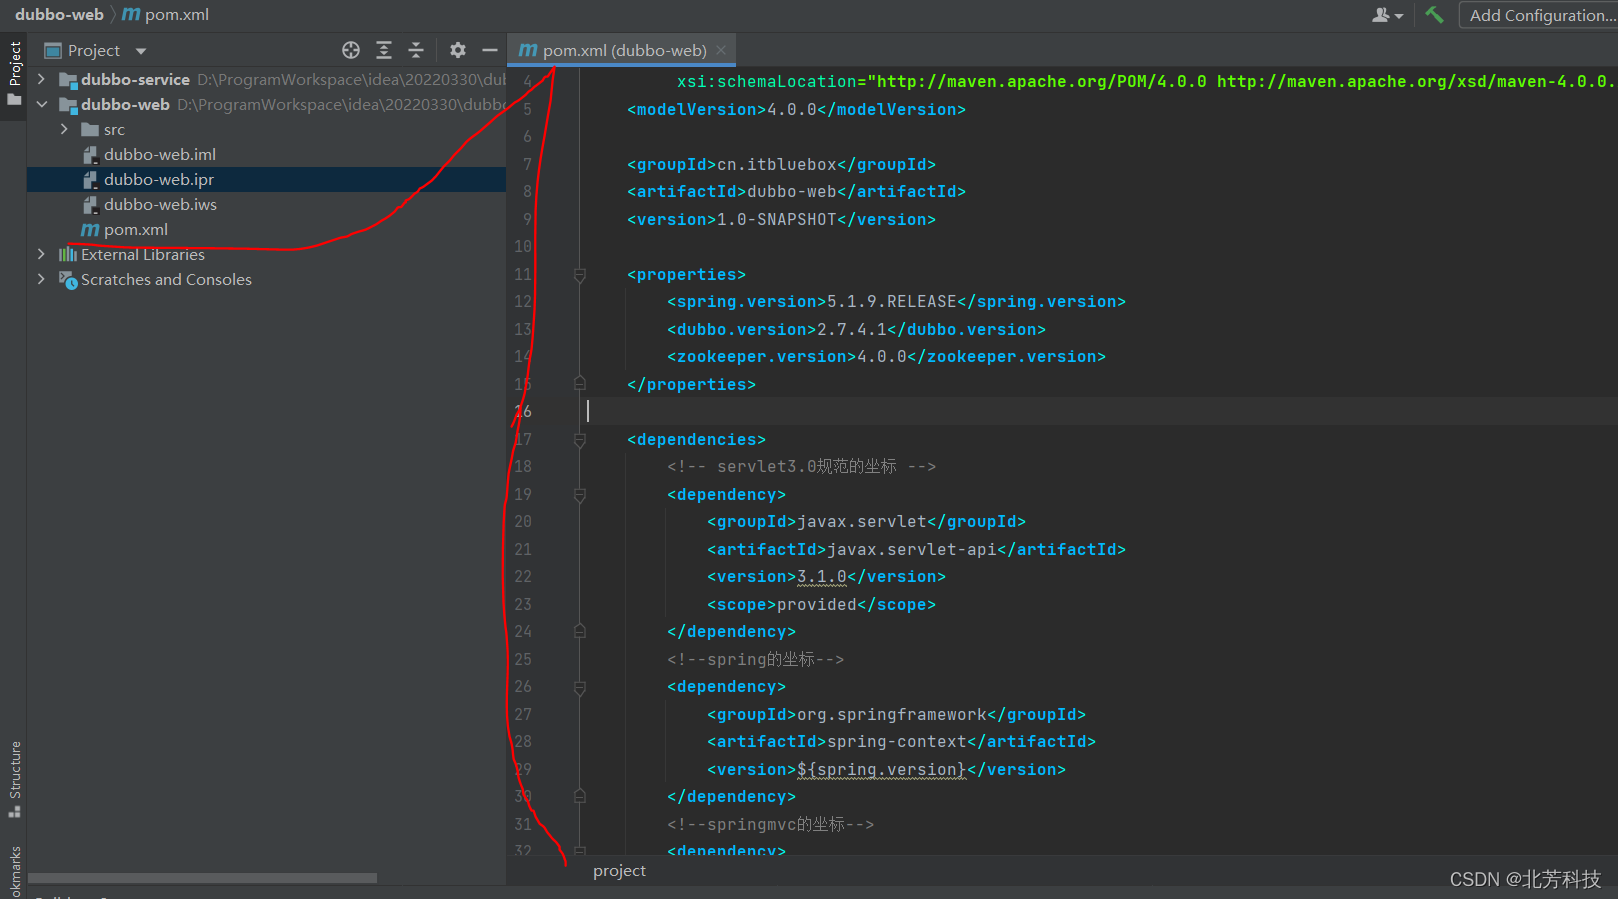Click spring-context artifactId text
The width and height of the screenshot is (1618, 899).
896,742
